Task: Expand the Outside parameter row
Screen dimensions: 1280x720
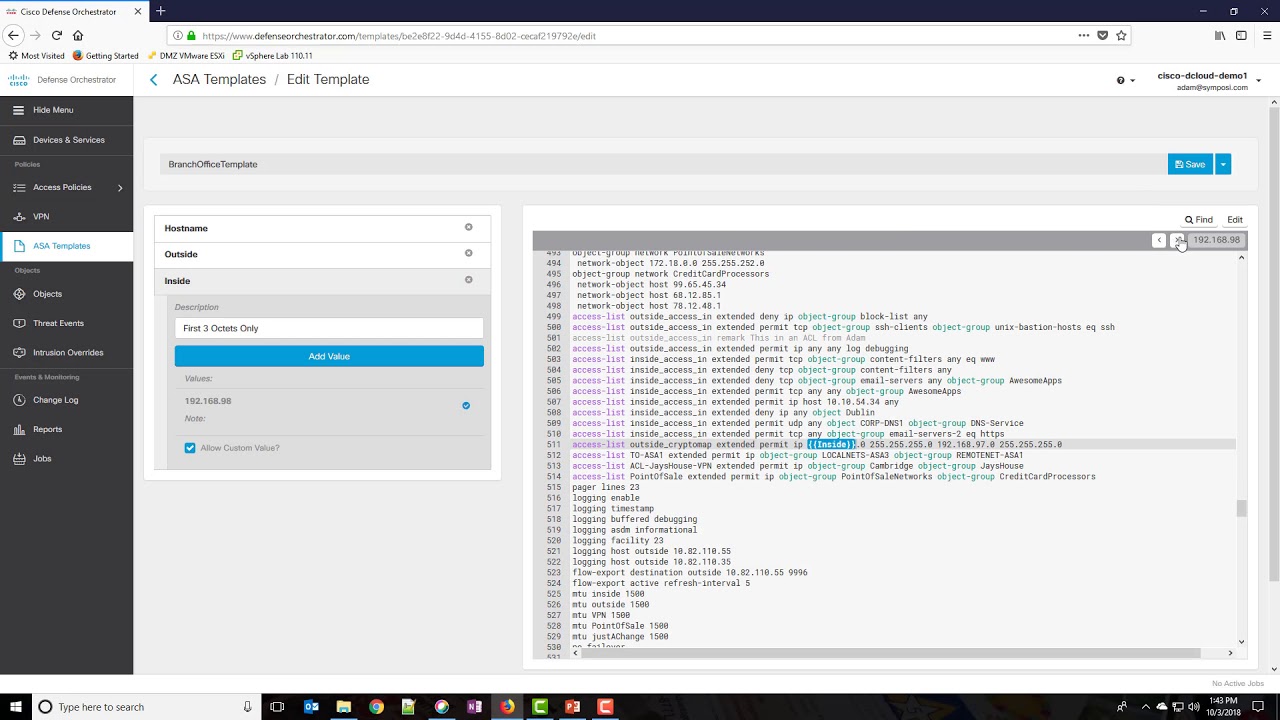Action: 322,254
